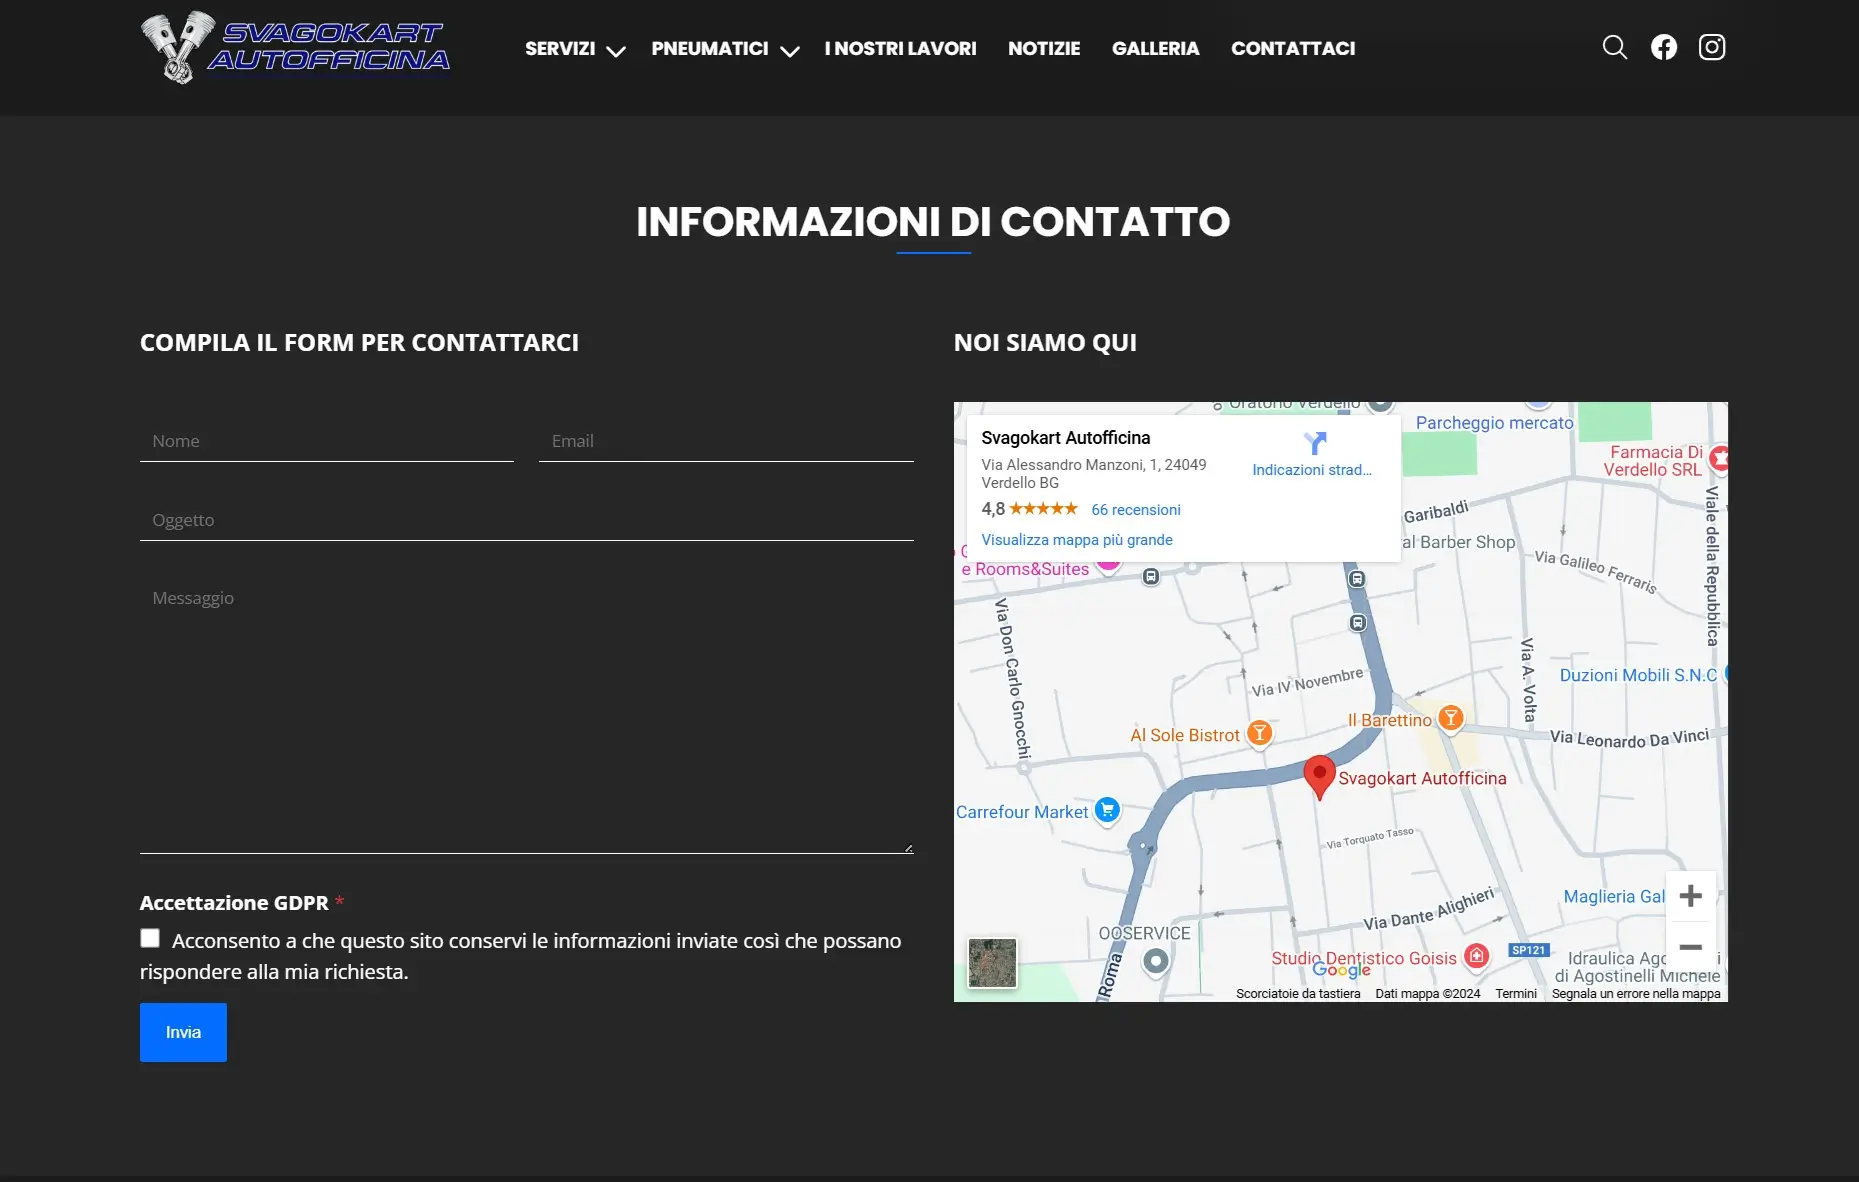Visit the Facebook page icon
The height and width of the screenshot is (1182, 1859).
click(1664, 47)
